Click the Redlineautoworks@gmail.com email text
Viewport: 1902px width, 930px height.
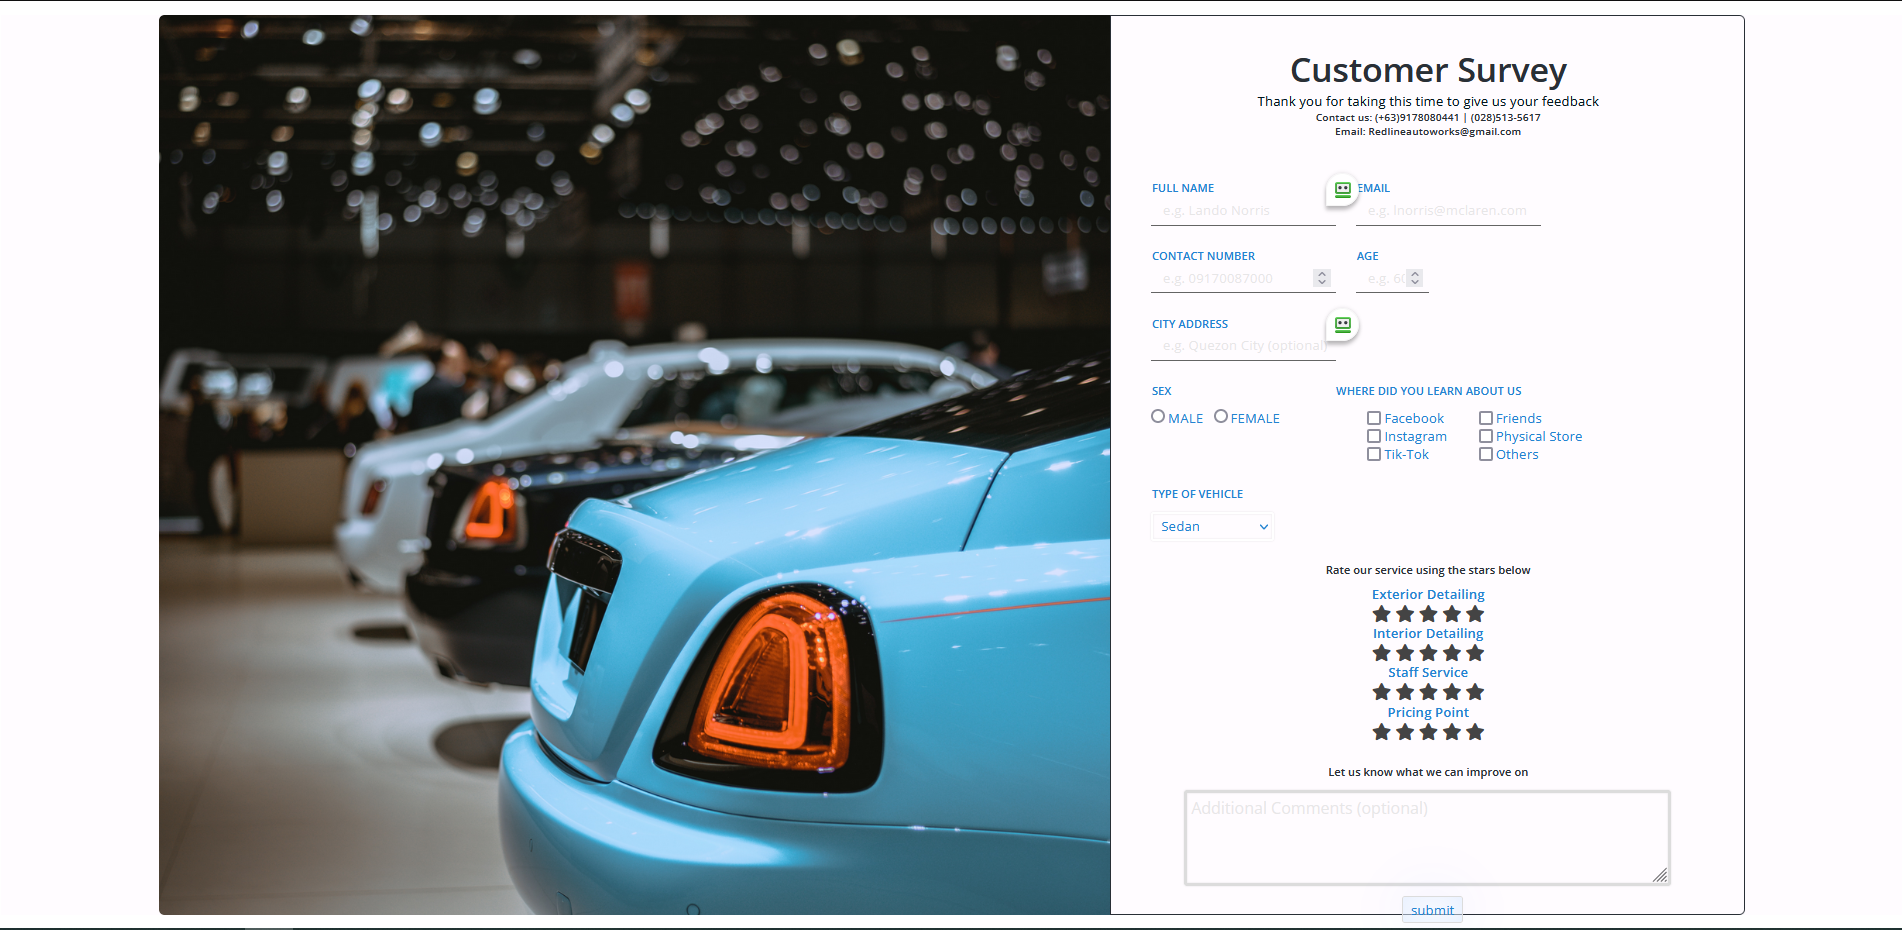coord(1444,131)
